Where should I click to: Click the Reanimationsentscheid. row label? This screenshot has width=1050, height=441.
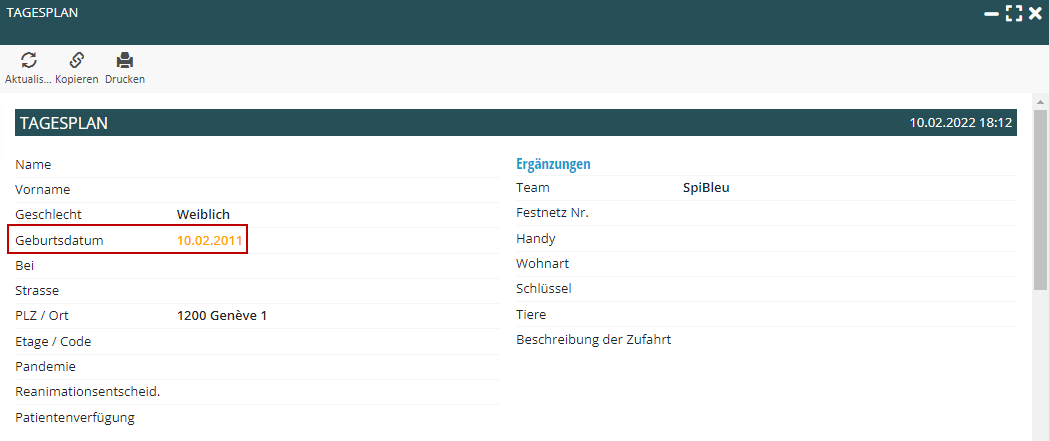coord(88,391)
